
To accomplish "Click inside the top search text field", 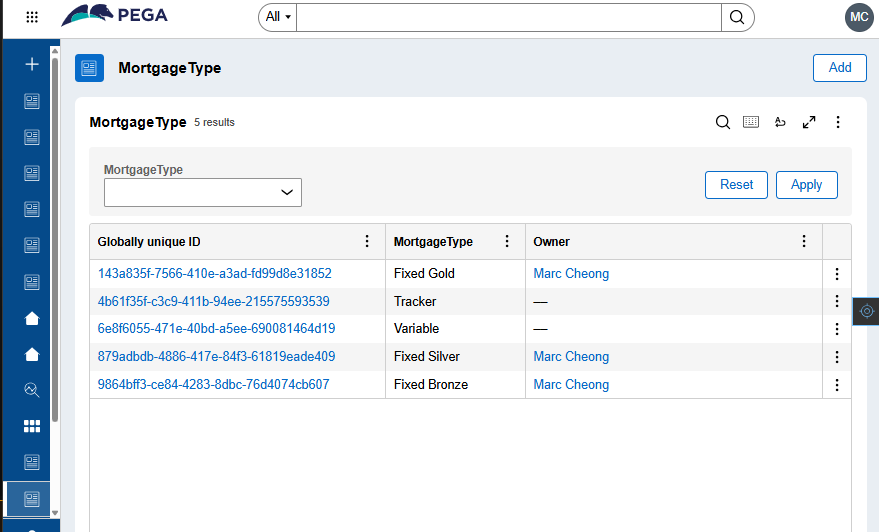I will (508, 17).
